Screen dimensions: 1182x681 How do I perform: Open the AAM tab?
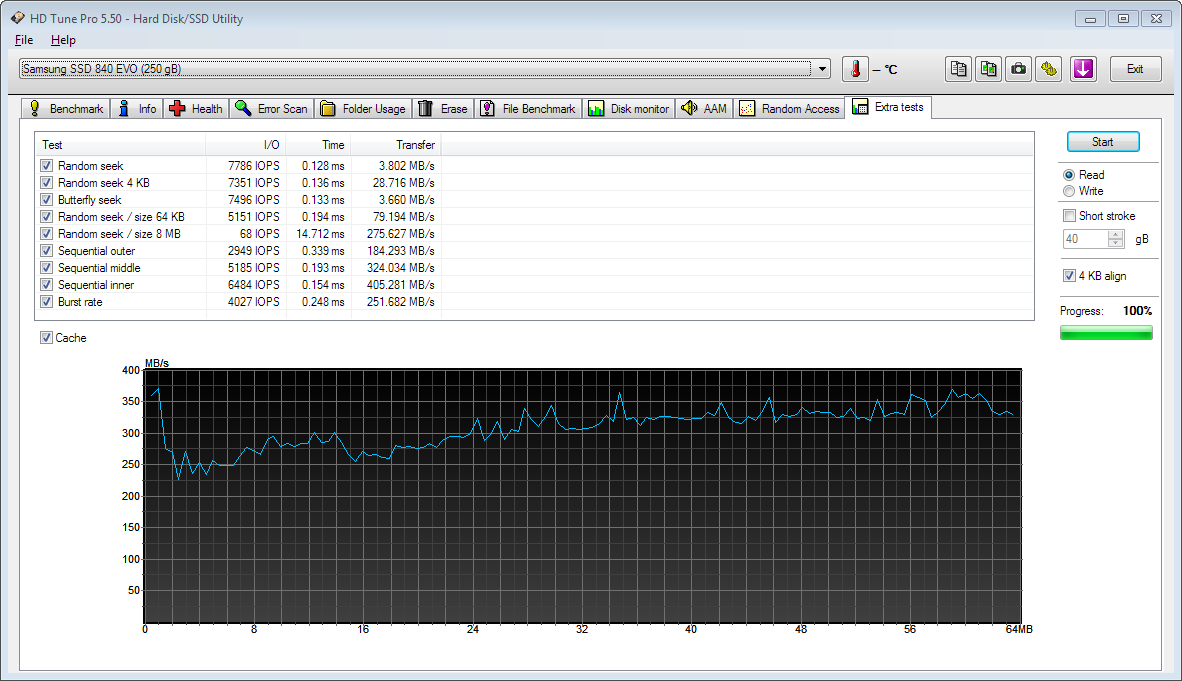pos(704,109)
